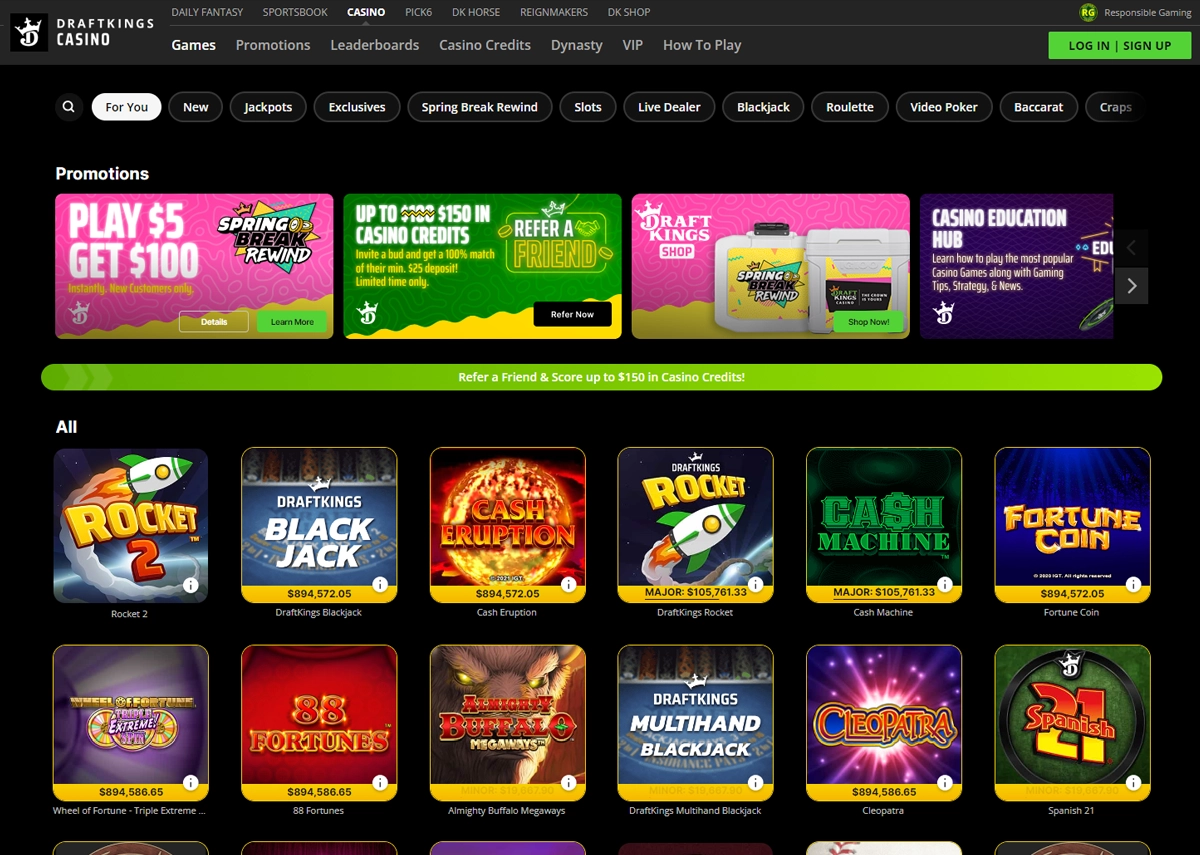Launch Almighty Buffalo Megaways game tile
This screenshot has width=1200, height=855.
click(507, 723)
